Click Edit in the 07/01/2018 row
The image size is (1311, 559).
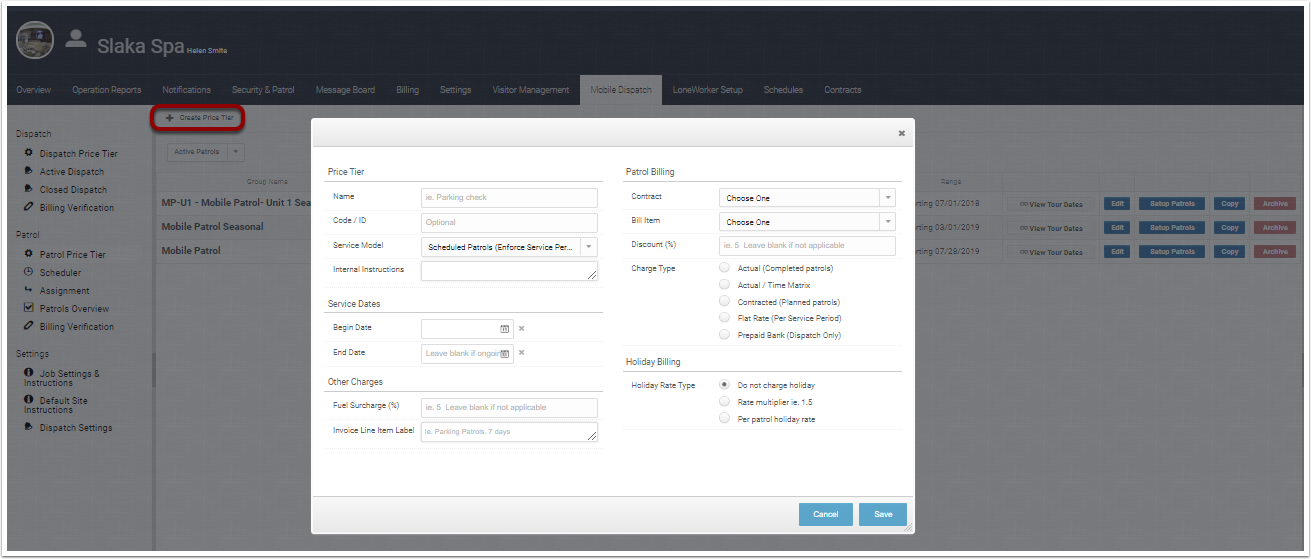point(1117,204)
